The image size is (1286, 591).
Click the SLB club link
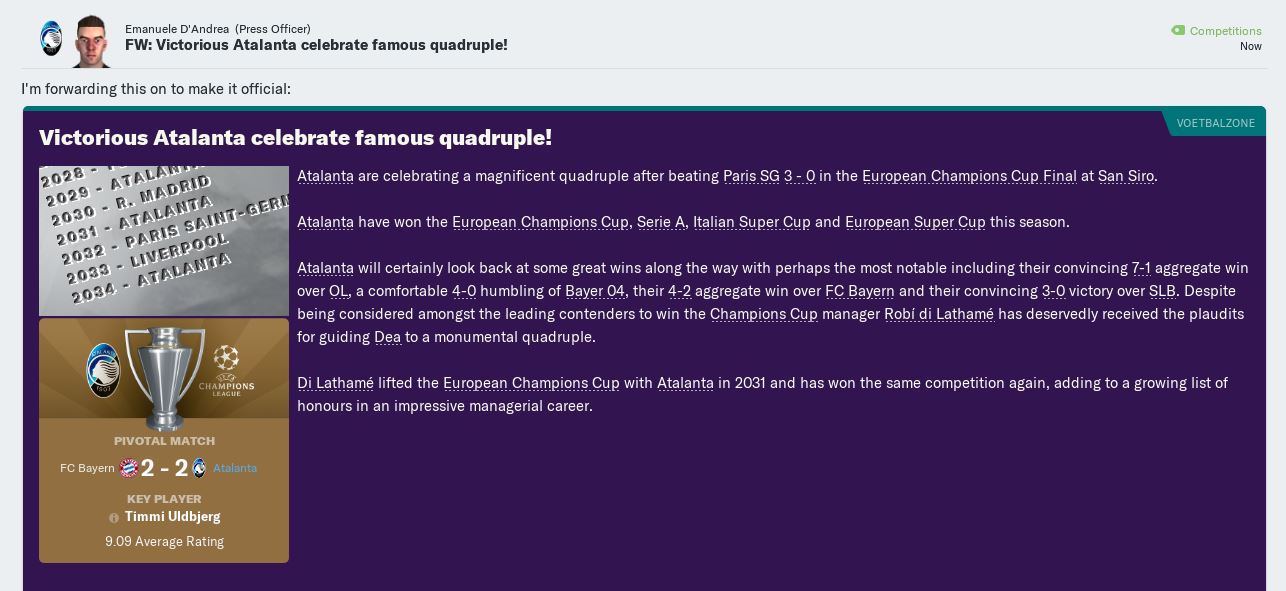point(1162,291)
